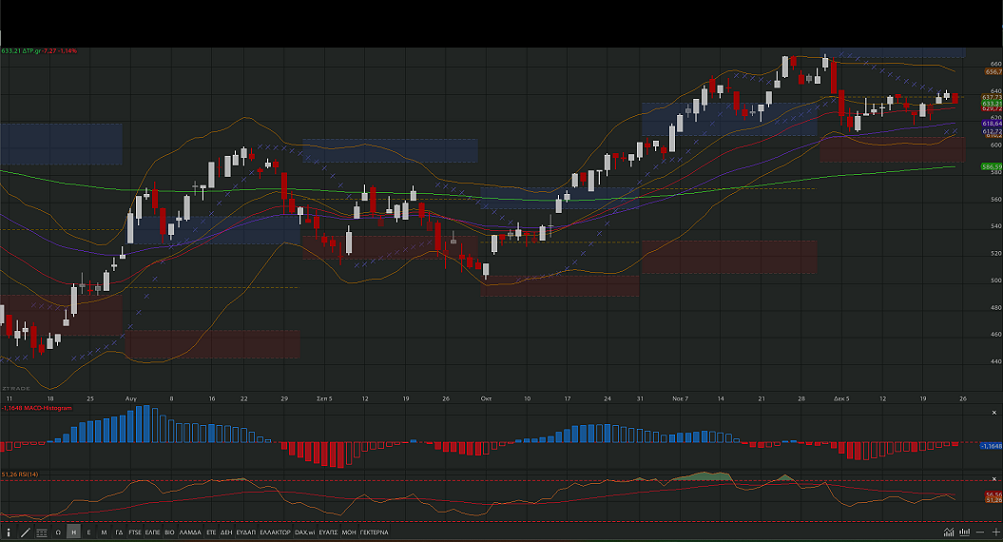Click the Δεκ 5 date on time axis

point(842,399)
